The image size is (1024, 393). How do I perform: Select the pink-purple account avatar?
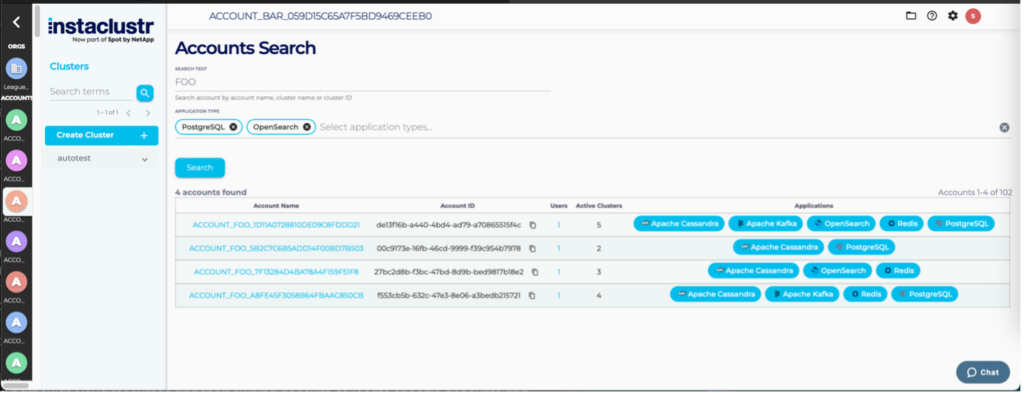pos(16,160)
